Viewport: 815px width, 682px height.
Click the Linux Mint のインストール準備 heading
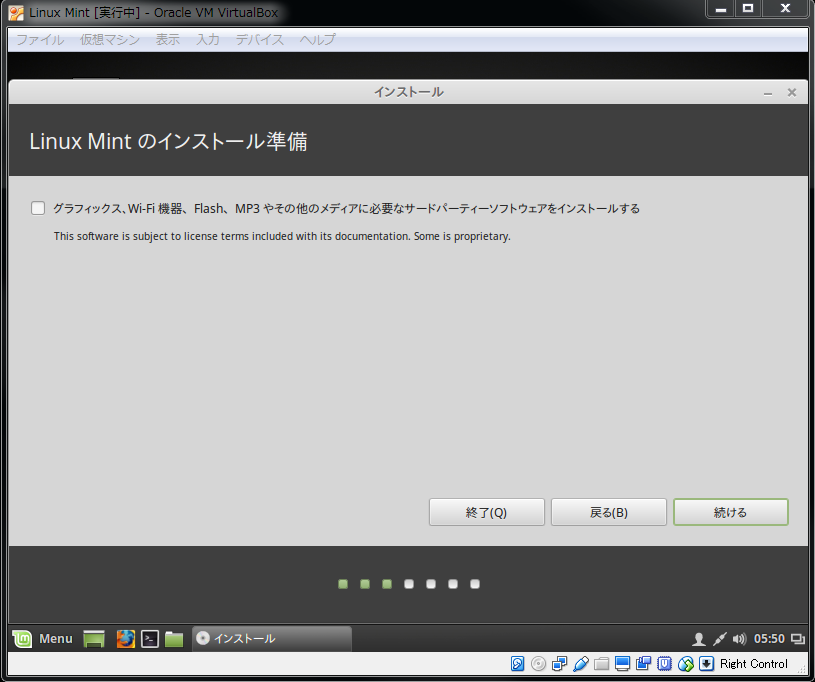point(168,141)
